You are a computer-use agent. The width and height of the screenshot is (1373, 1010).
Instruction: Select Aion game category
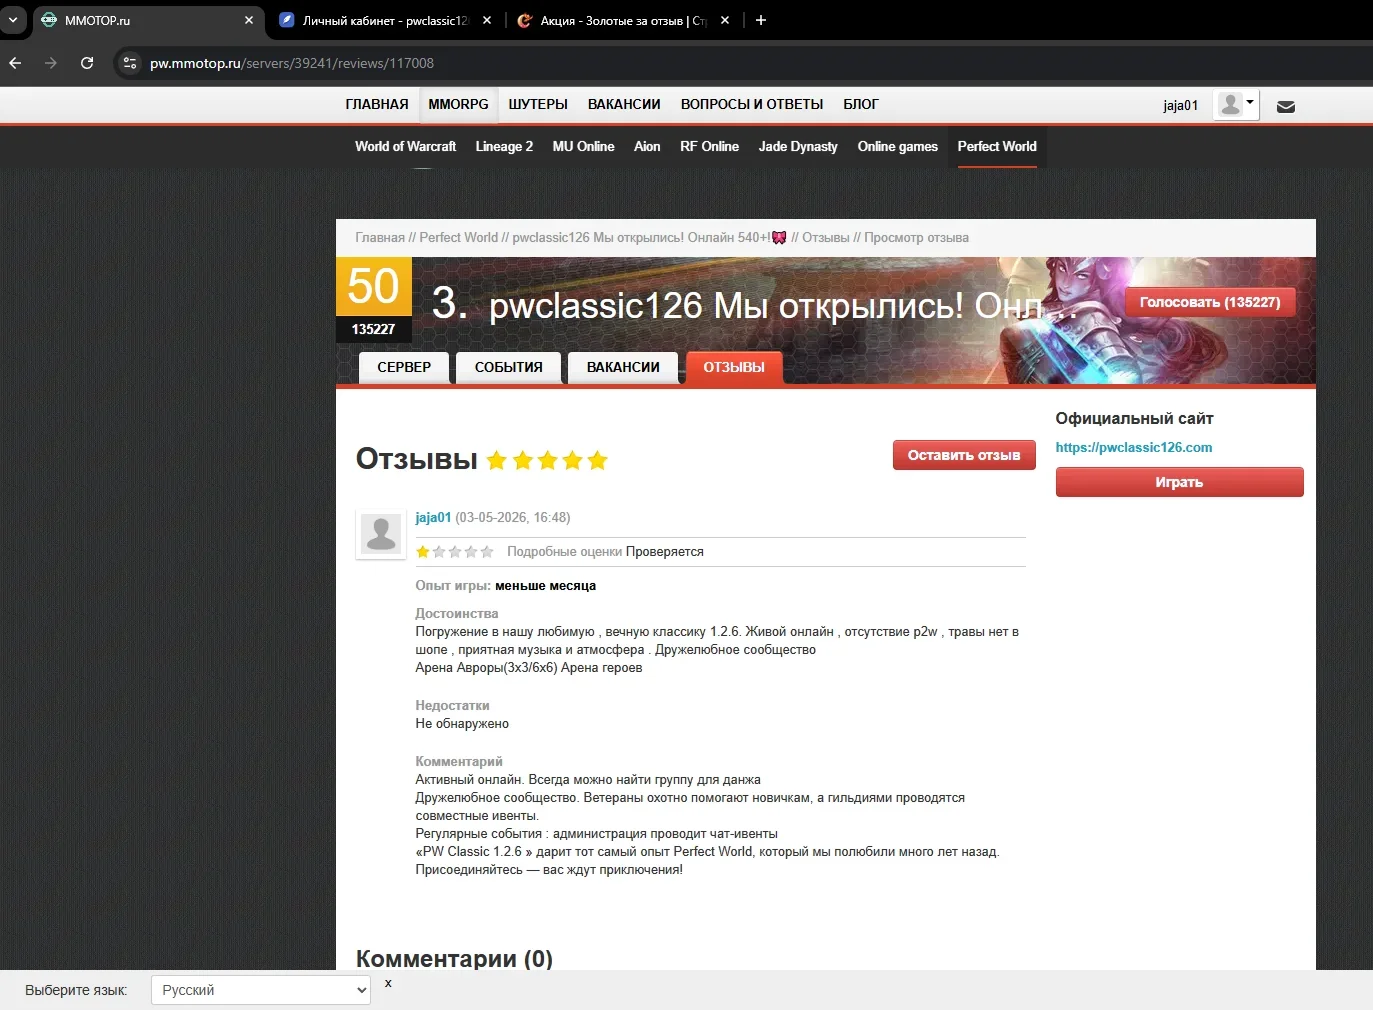(x=647, y=146)
